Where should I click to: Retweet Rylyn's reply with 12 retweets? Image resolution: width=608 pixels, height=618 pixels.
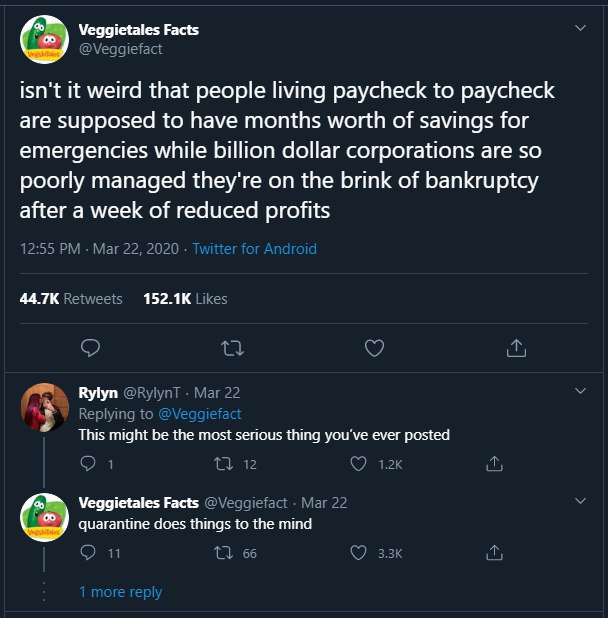click(224, 464)
